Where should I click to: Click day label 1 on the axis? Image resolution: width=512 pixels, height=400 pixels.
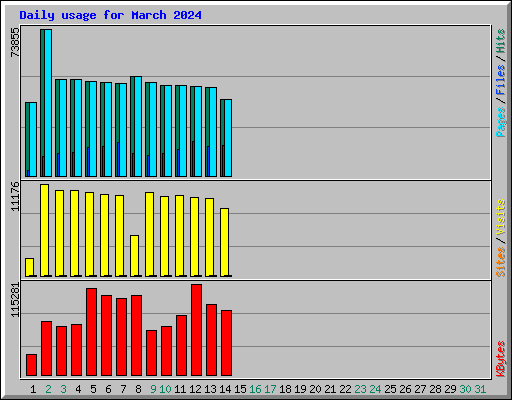(33, 389)
